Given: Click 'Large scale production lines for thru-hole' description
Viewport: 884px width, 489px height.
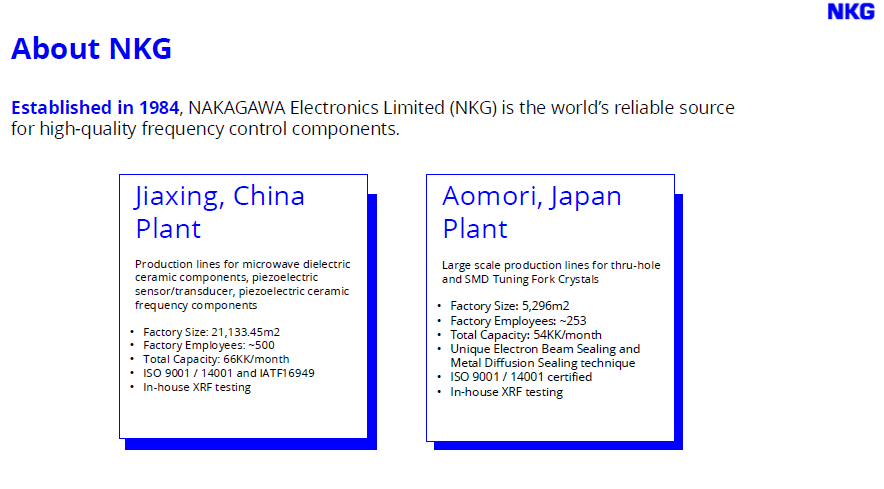Looking at the screenshot, I should point(551,265).
